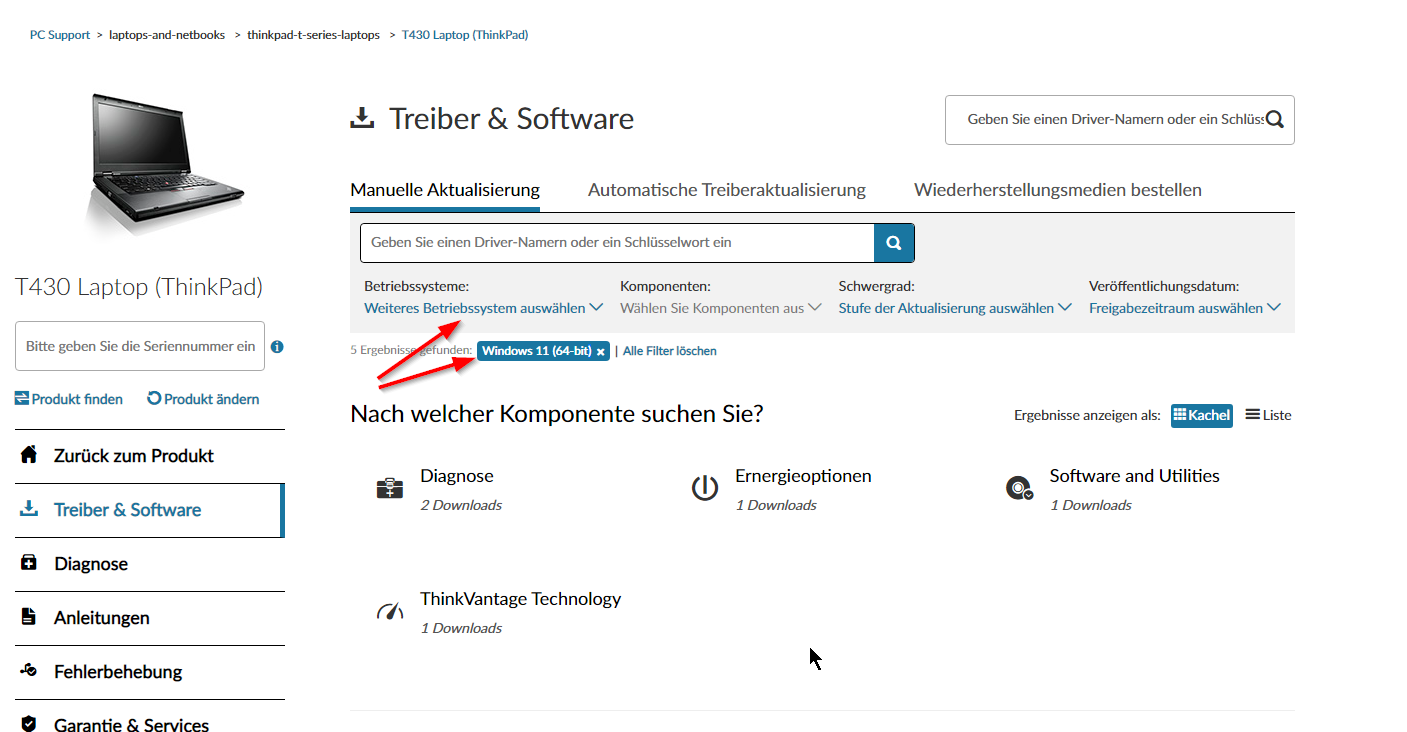The image size is (1407, 732).
Task: Open Diagnose category with 2 Downloads
Action: (457, 476)
